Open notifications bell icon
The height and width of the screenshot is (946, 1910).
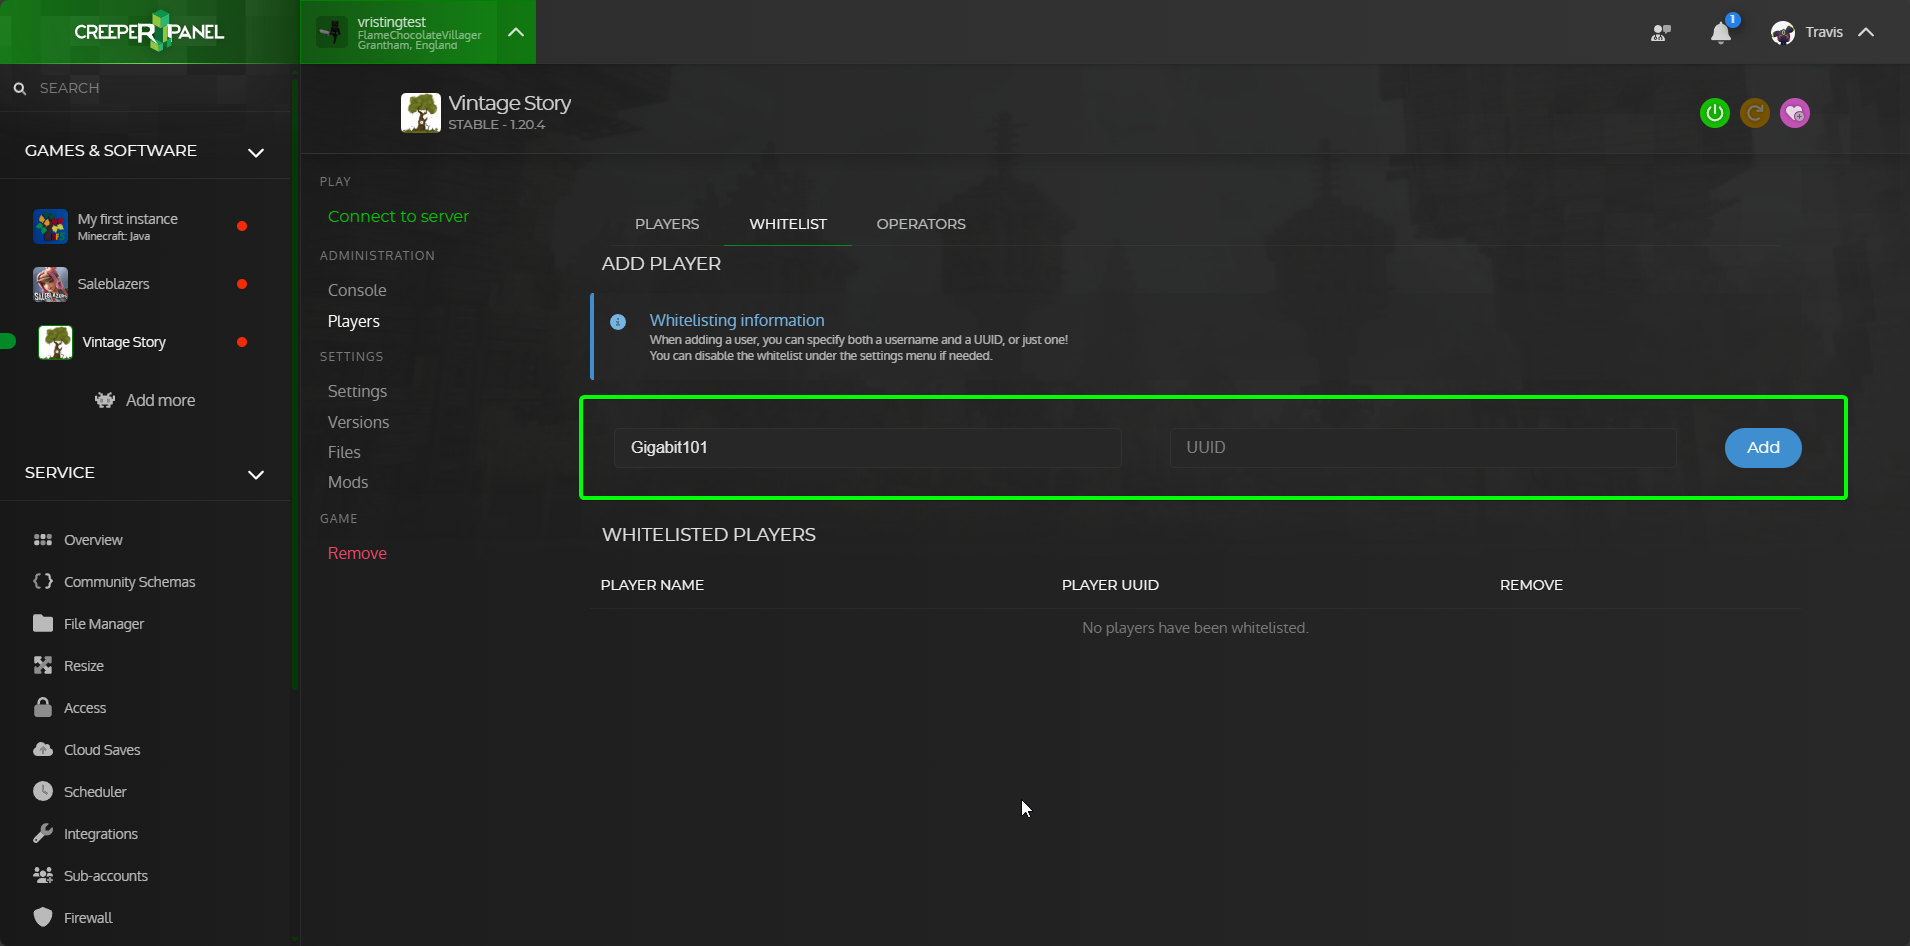(x=1720, y=33)
